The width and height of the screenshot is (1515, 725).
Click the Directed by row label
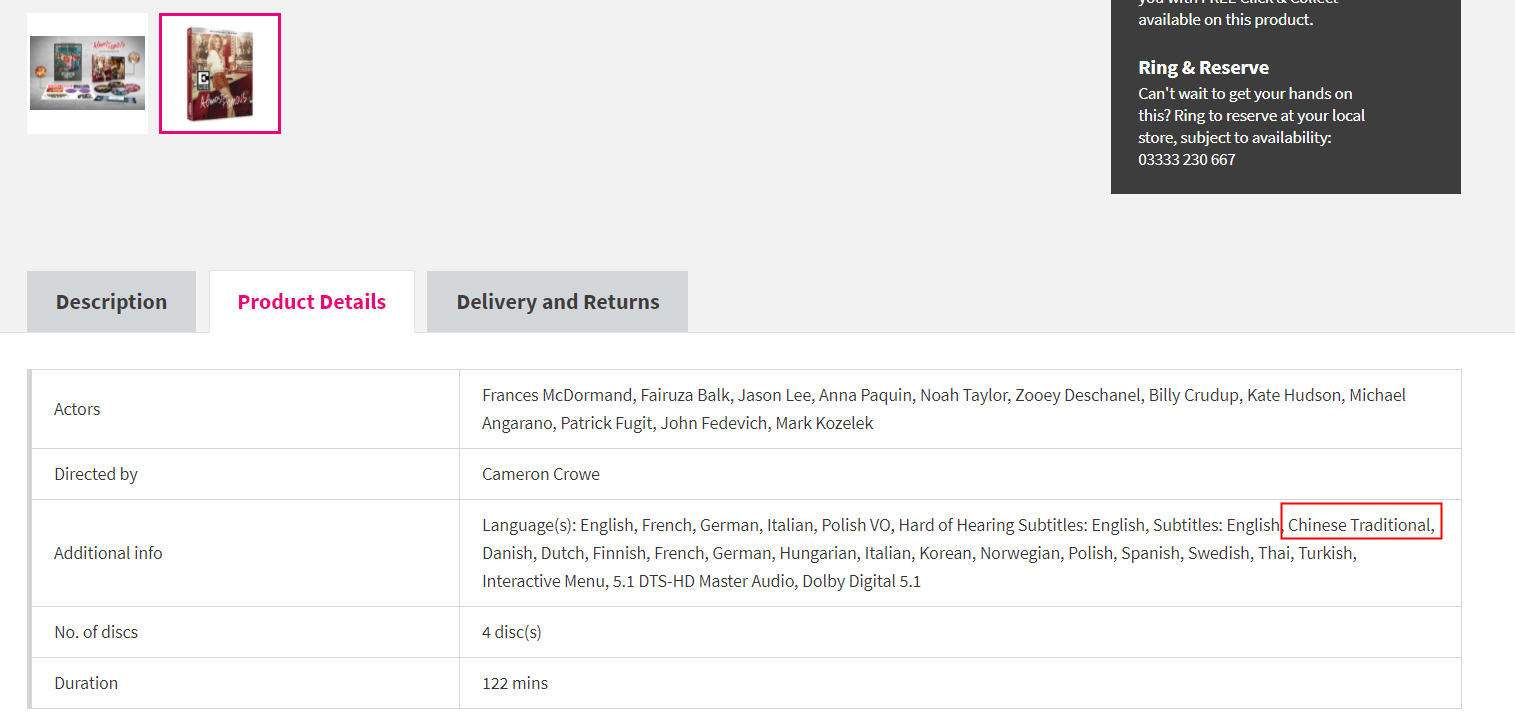coord(96,474)
